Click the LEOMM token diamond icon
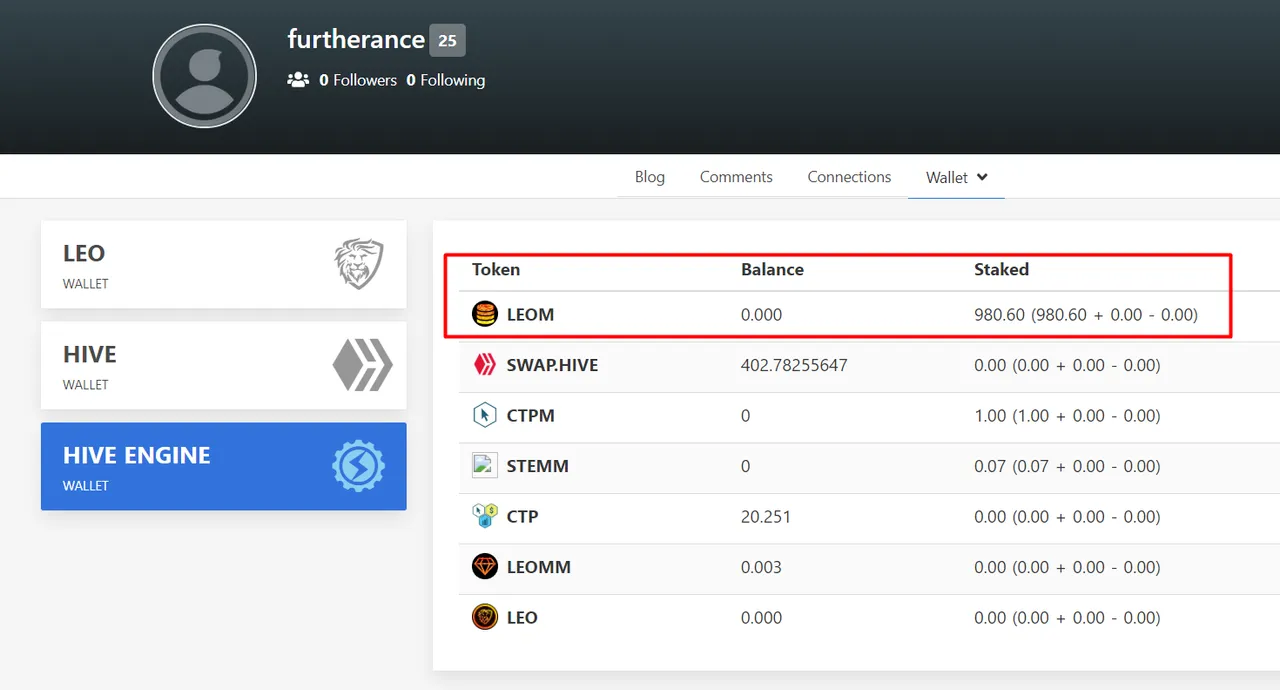 (485, 567)
